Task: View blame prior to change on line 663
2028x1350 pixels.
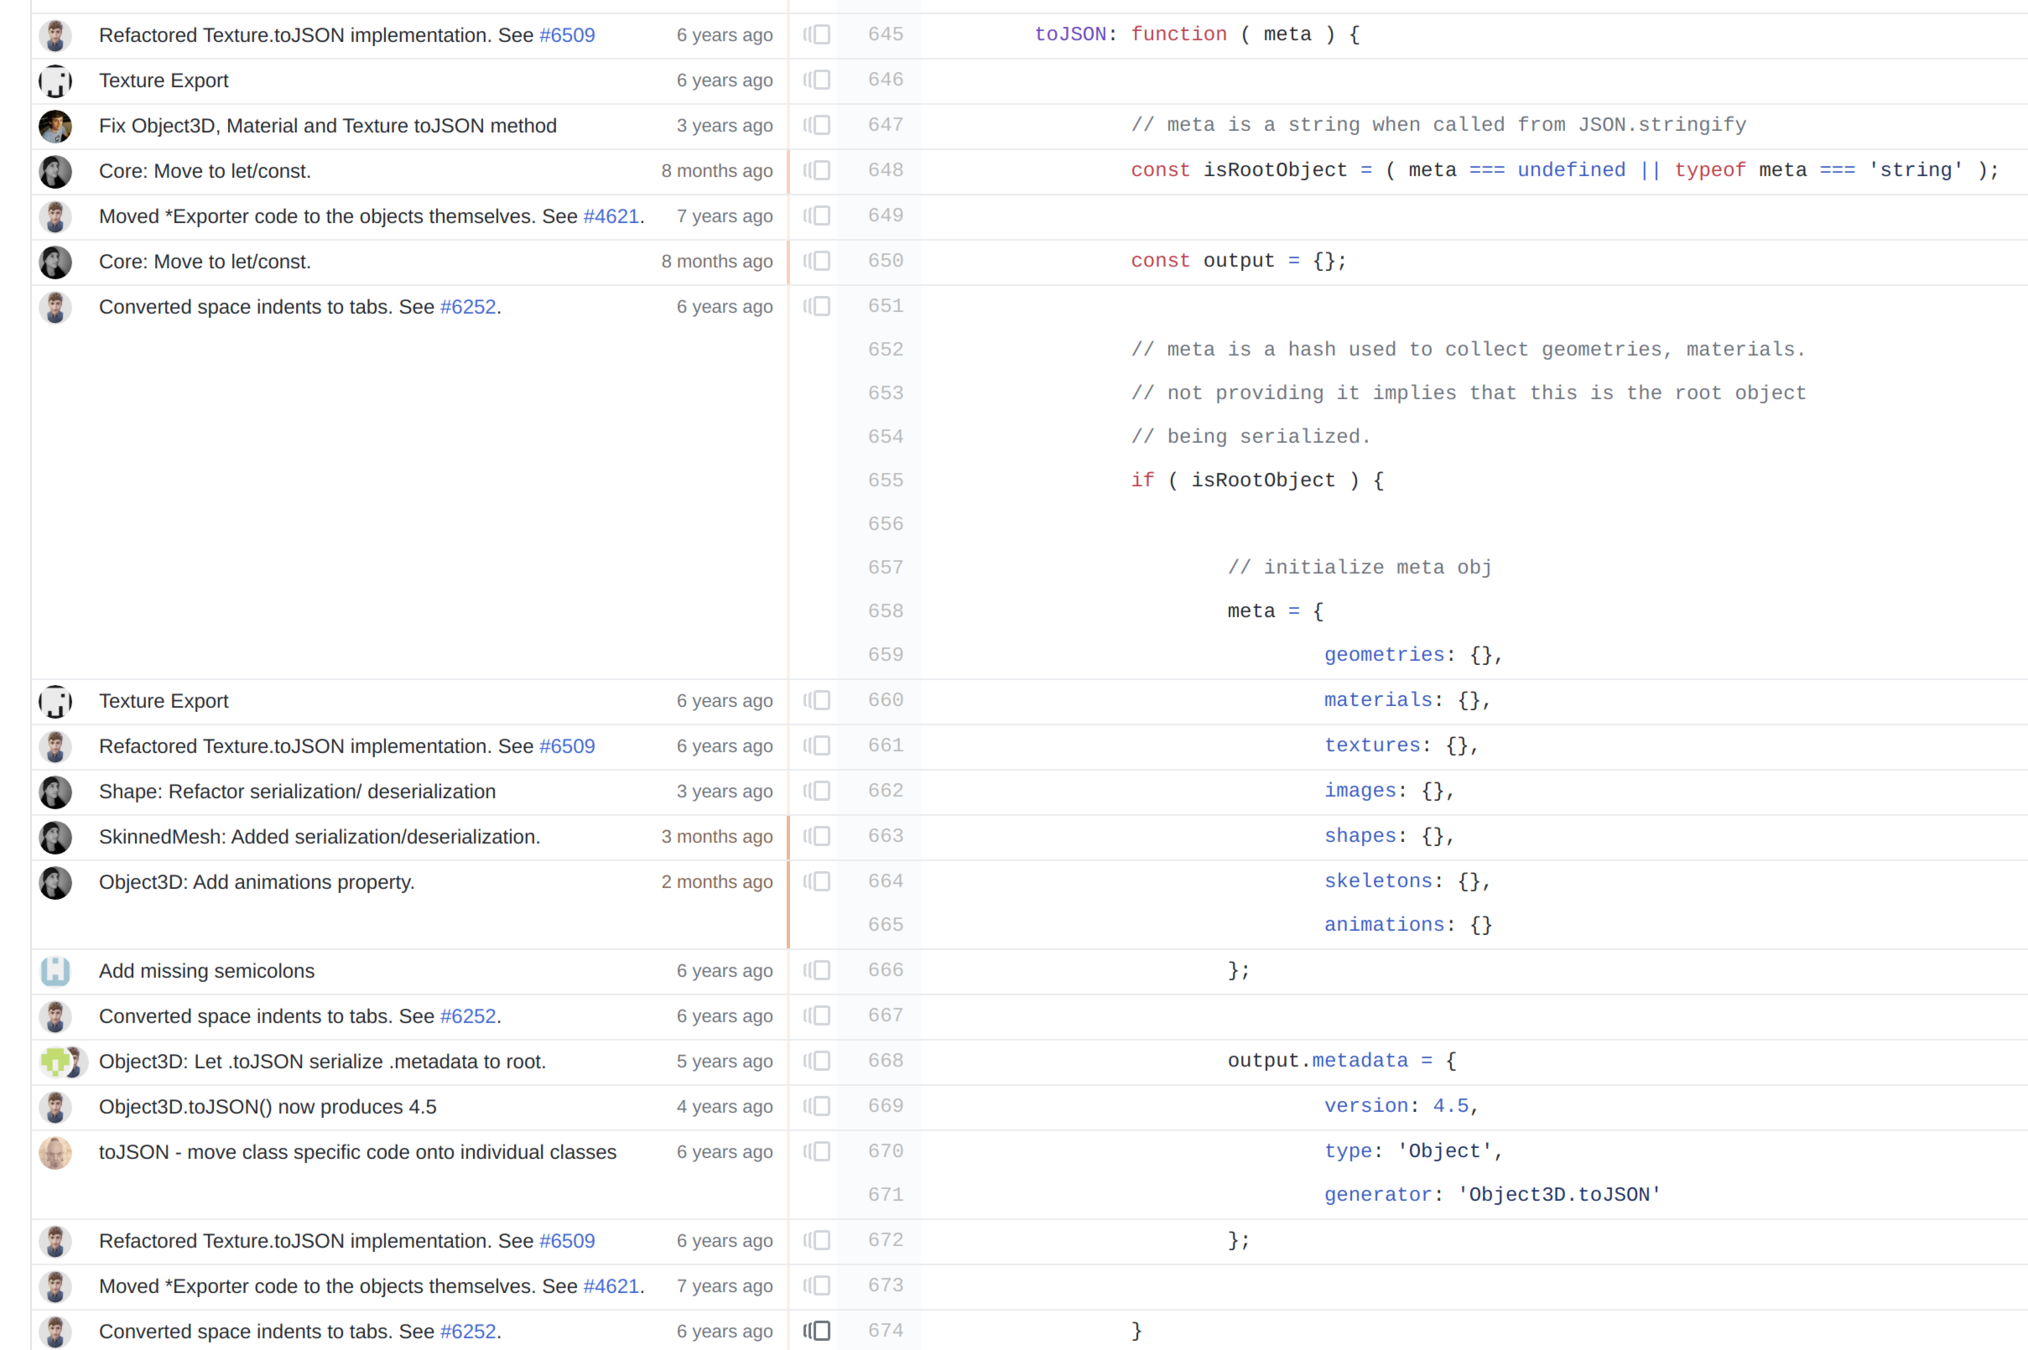Action: tap(817, 837)
